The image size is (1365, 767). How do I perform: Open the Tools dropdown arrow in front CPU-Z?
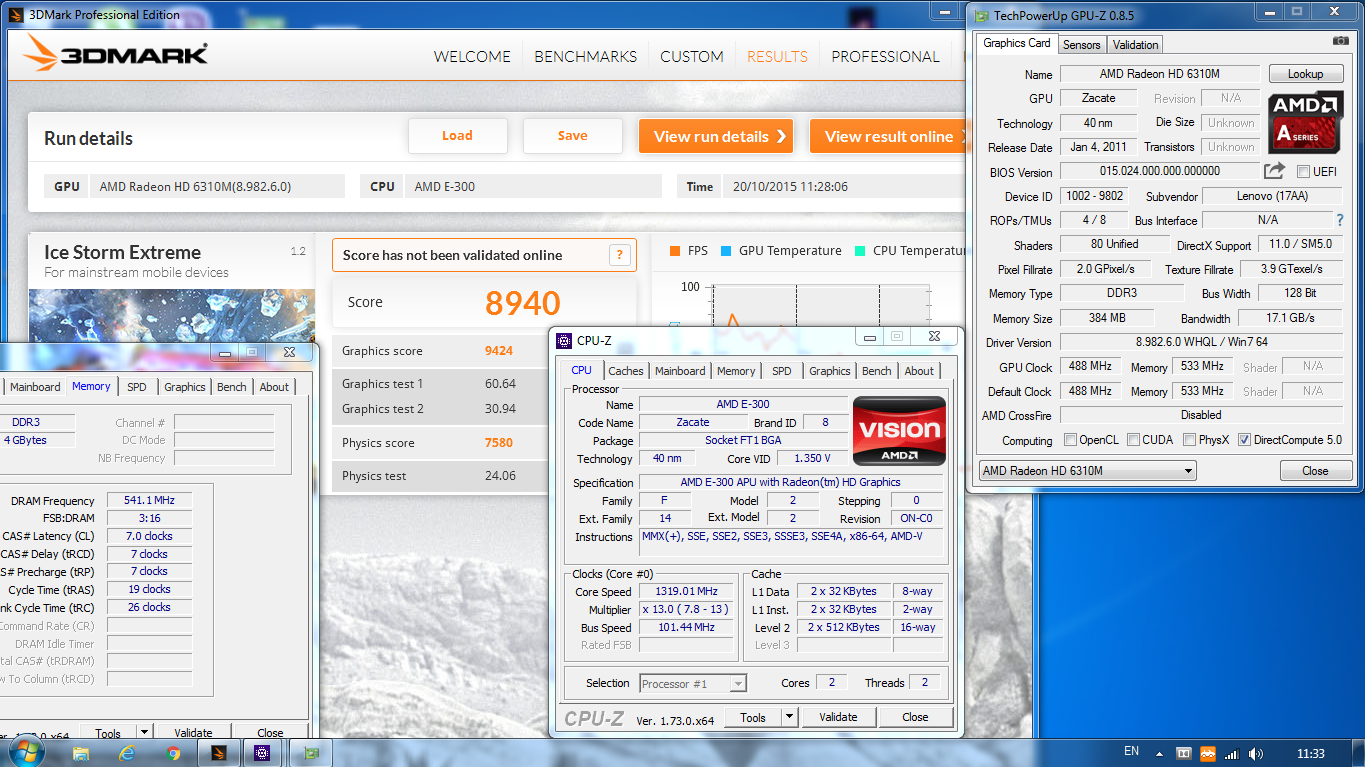(789, 717)
